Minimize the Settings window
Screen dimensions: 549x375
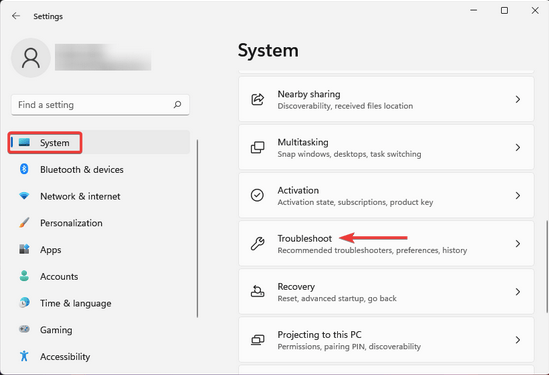point(473,11)
